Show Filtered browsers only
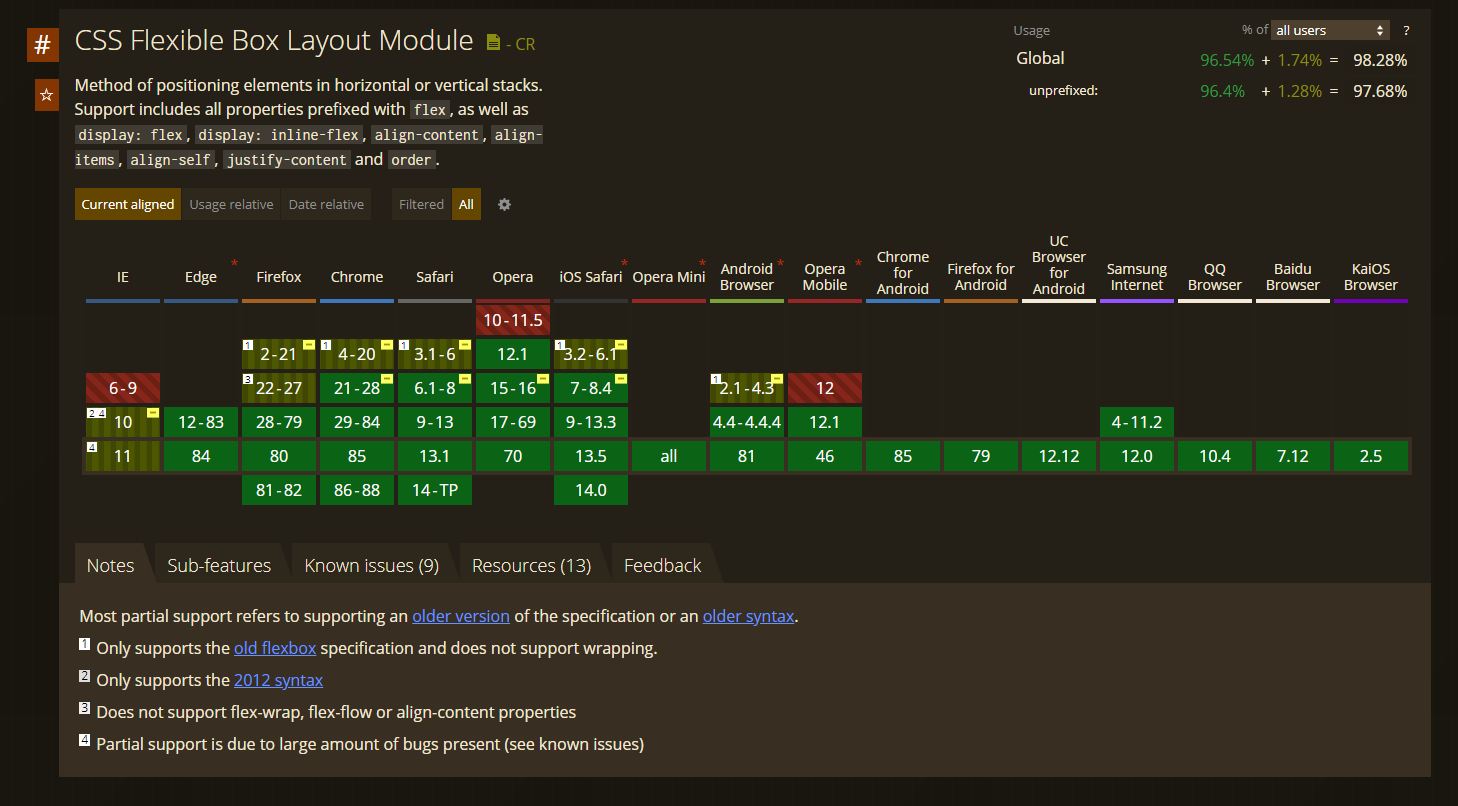 point(421,204)
